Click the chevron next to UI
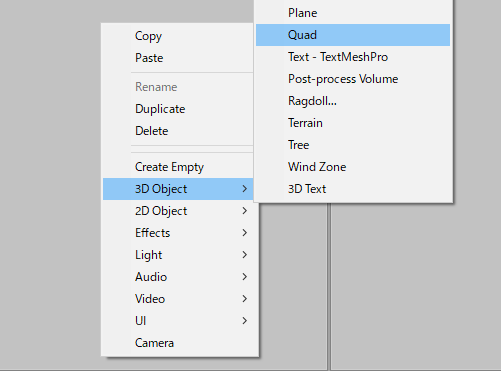501x371 pixels. click(x=245, y=321)
